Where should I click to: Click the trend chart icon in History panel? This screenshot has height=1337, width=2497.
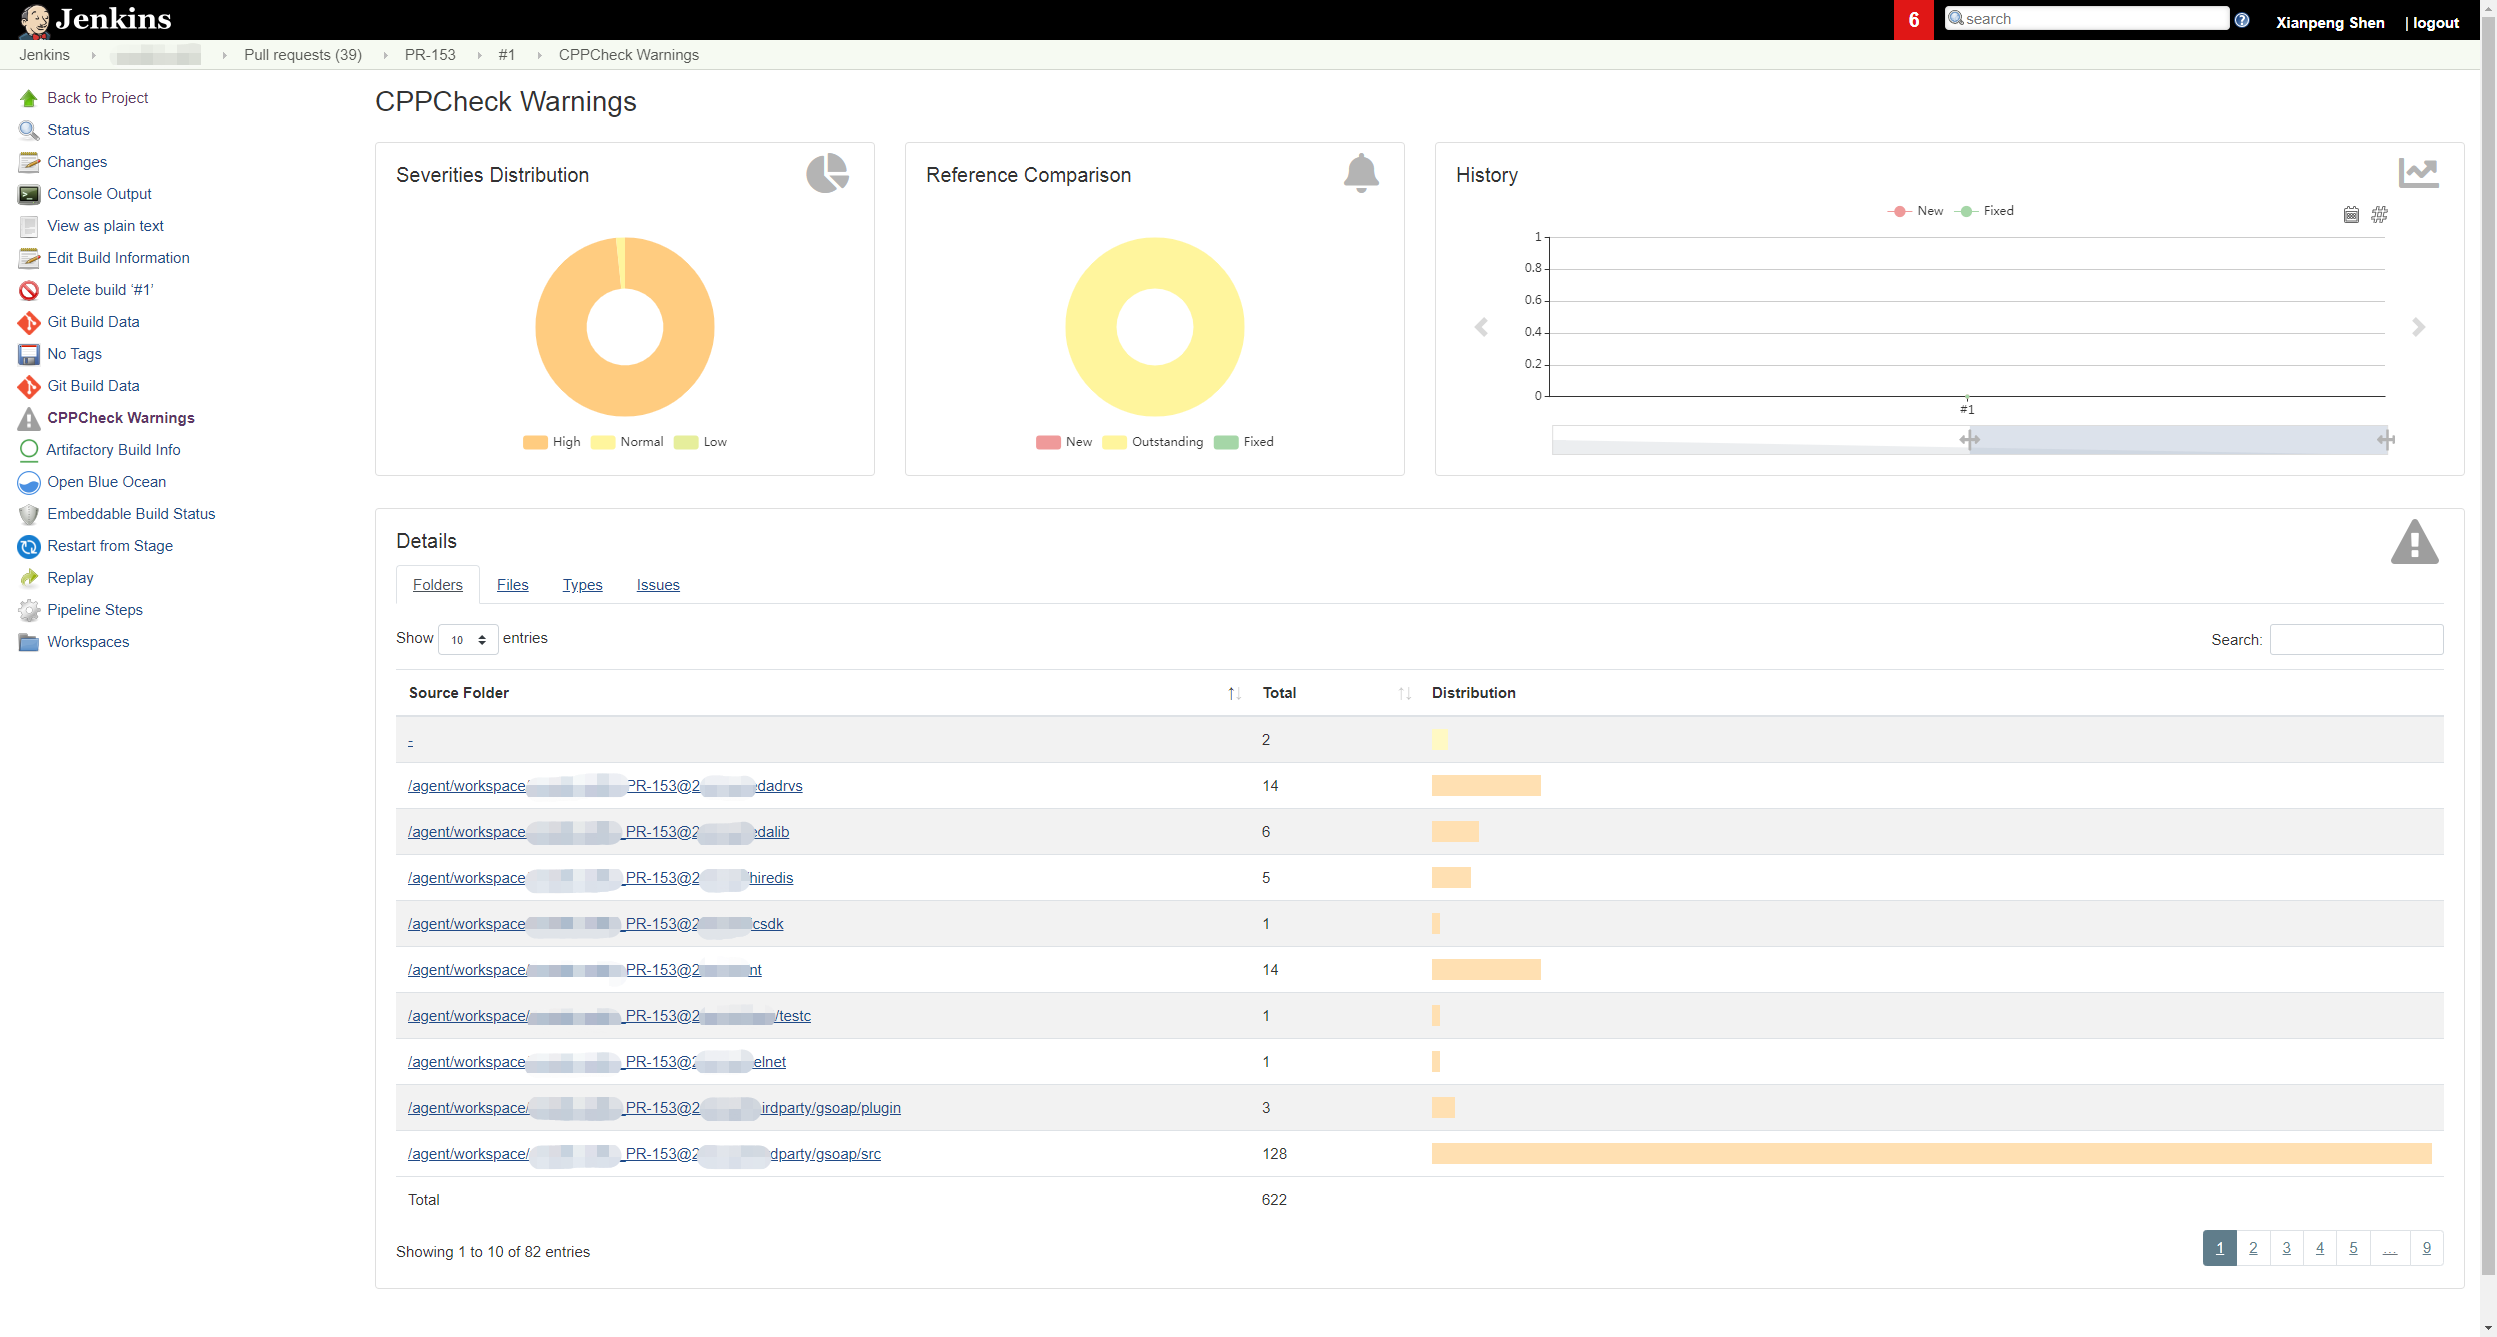[2416, 172]
